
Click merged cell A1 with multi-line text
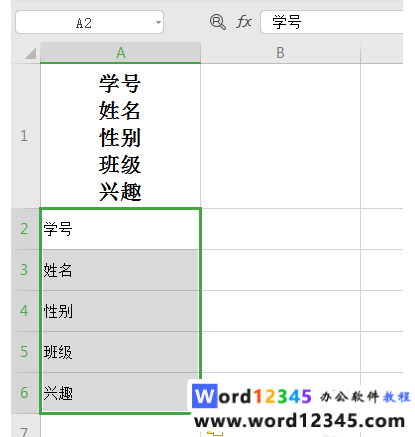click(x=120, y=136)
